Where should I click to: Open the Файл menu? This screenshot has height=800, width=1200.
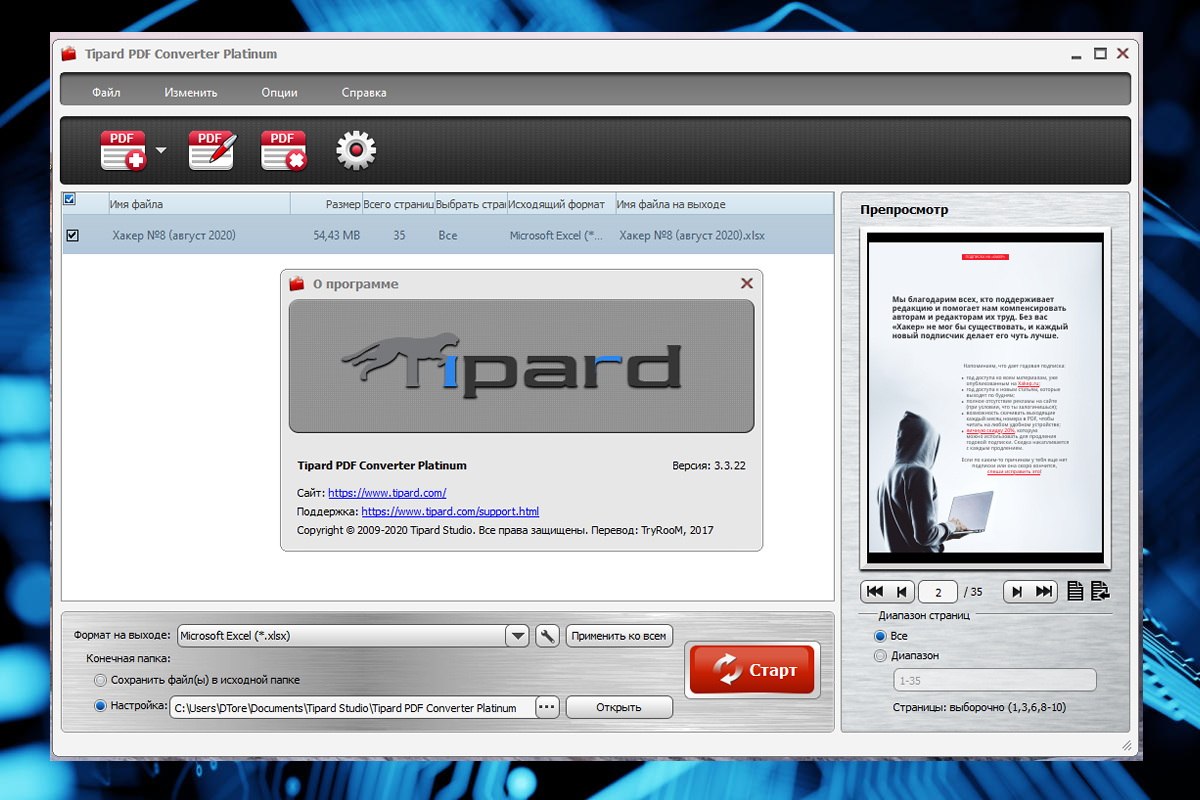tap(106, 92)
